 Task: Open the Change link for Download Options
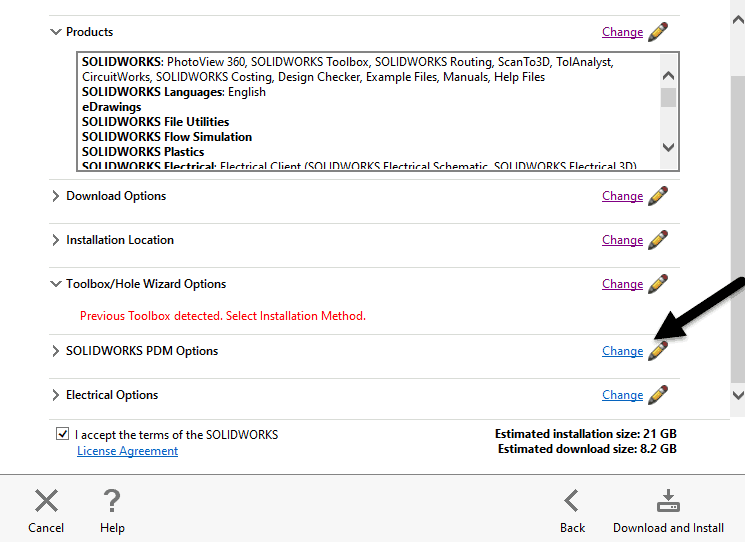point(622,196)
